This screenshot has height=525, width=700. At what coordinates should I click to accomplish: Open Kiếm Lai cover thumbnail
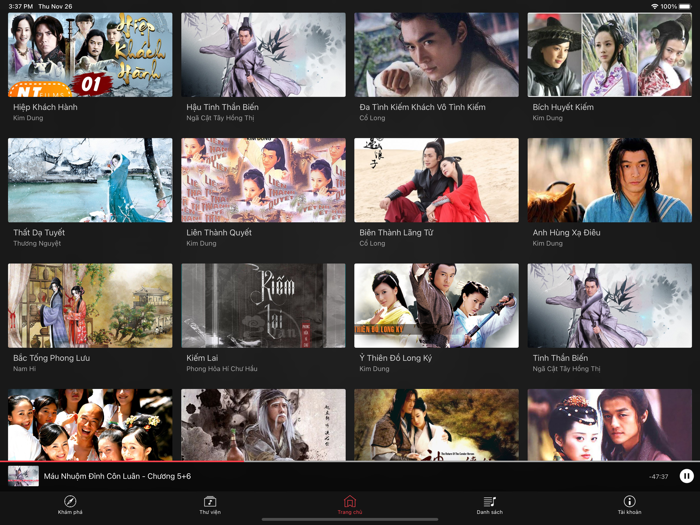(263, 306)
